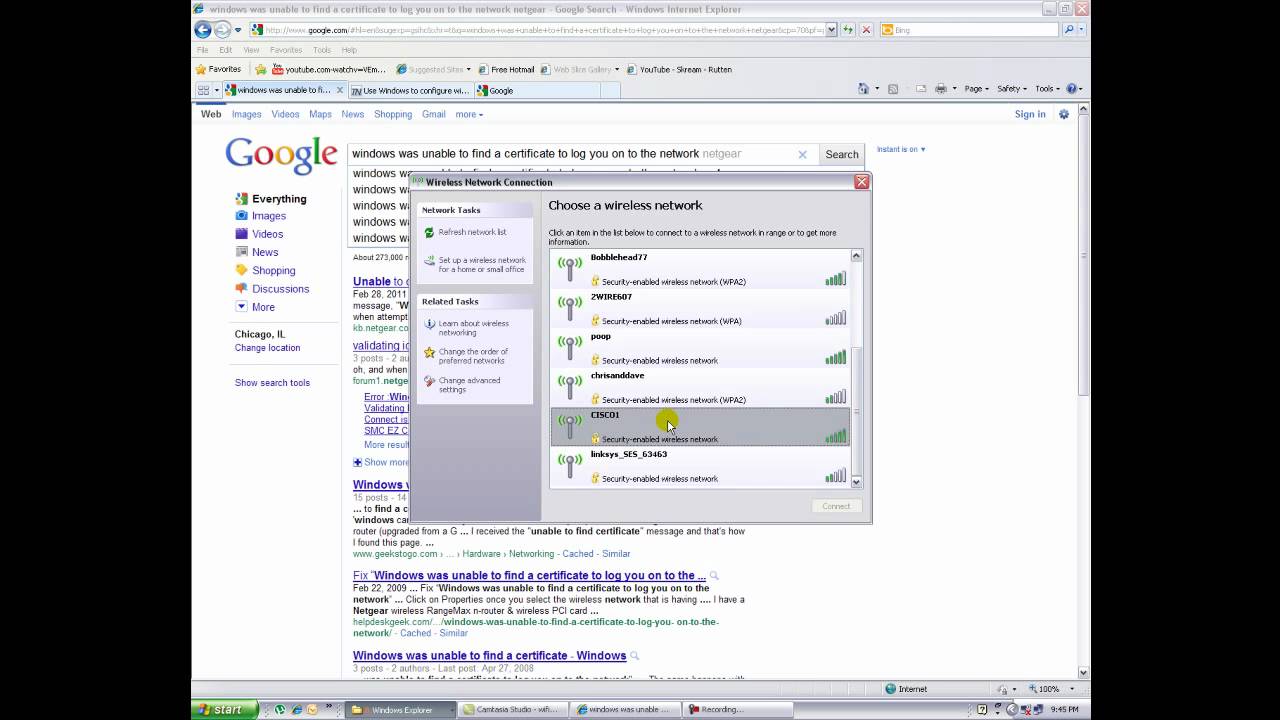
Task: Open the Recent Pages dropdown arrow
Action: click(238, 30)
